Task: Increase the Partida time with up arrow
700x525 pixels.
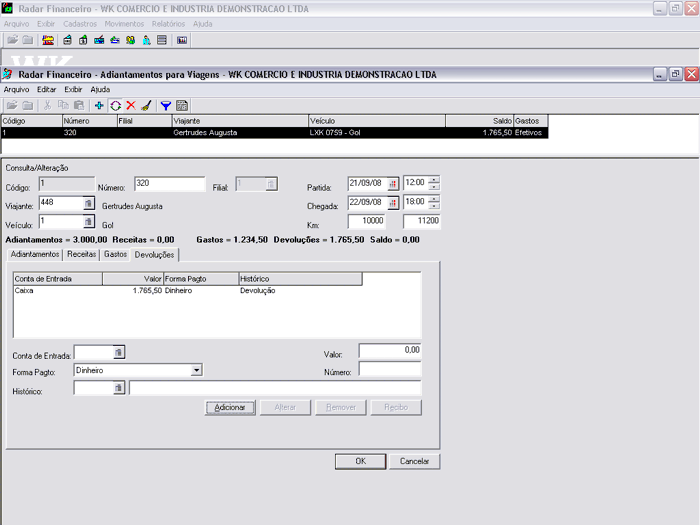Action: (434, 180)
